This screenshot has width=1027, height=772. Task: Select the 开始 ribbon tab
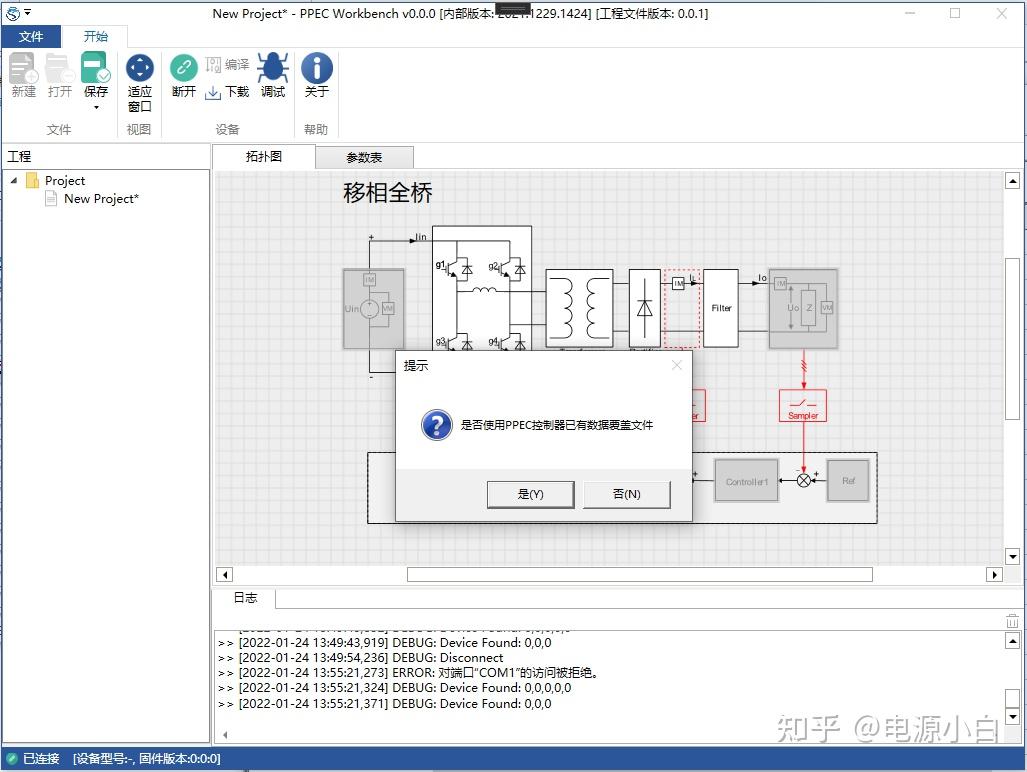click(96, 37)
